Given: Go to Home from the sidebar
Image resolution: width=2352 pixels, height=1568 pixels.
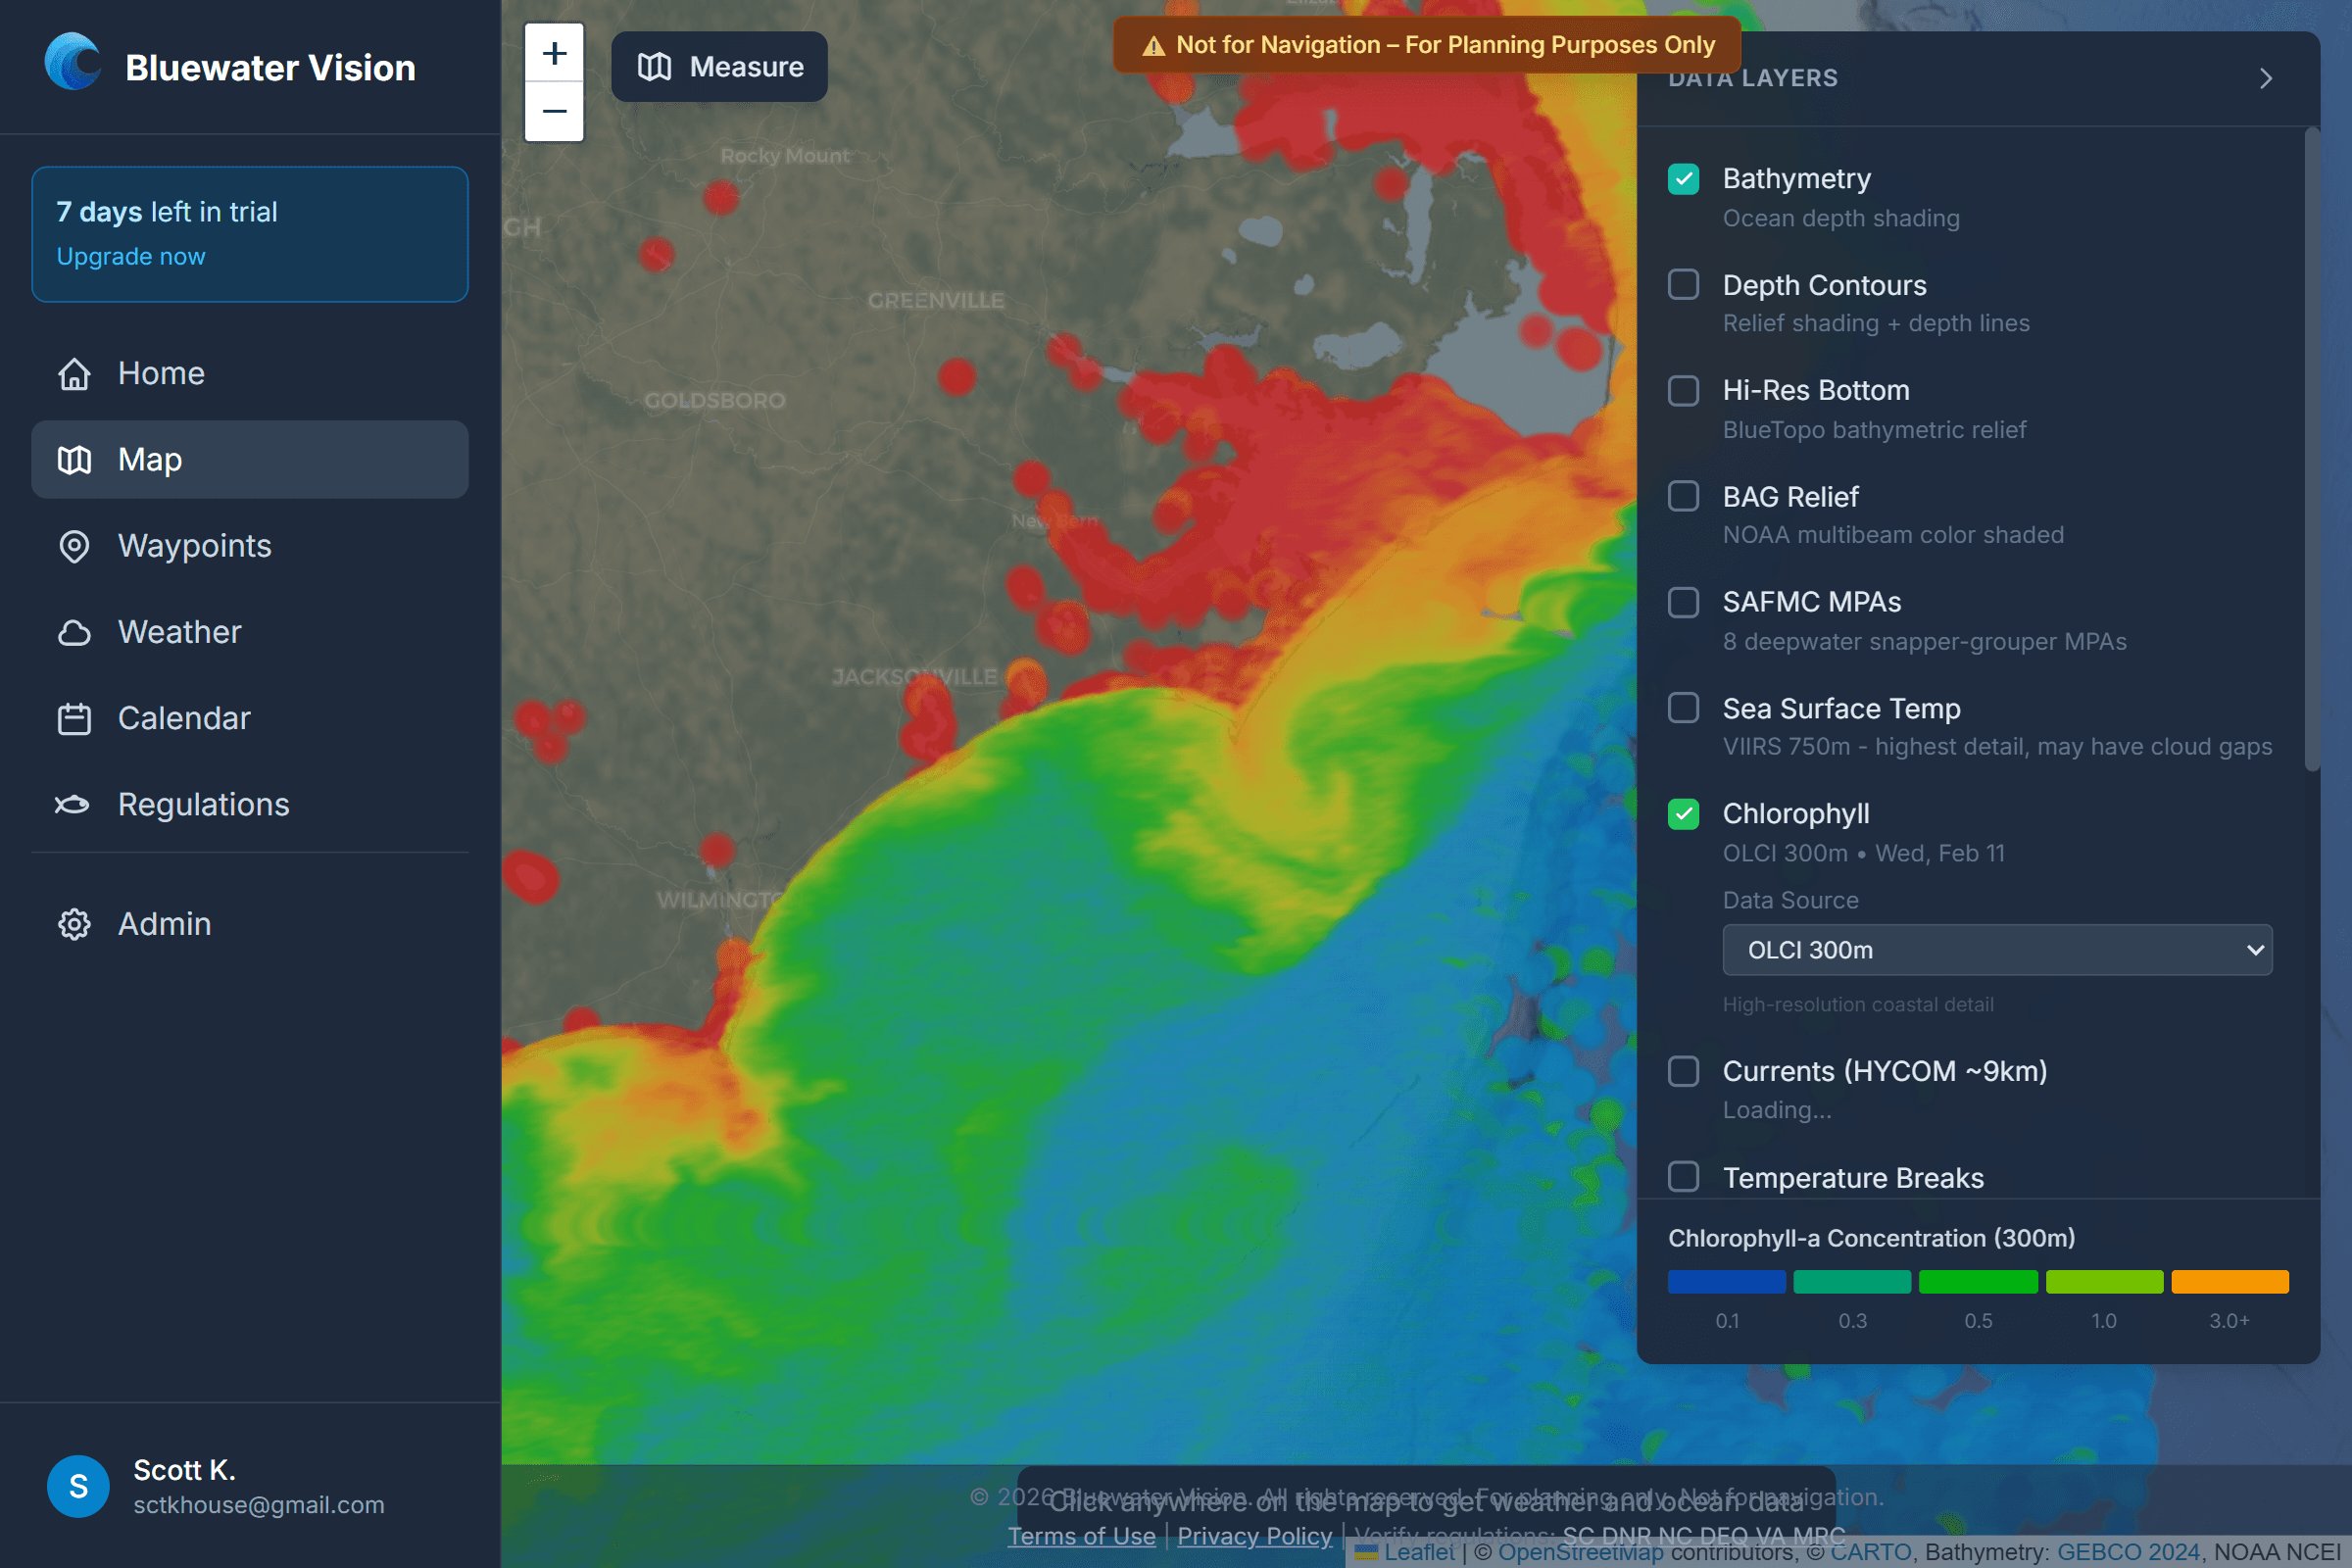Looking at the screenshot, I should [160, 373].
